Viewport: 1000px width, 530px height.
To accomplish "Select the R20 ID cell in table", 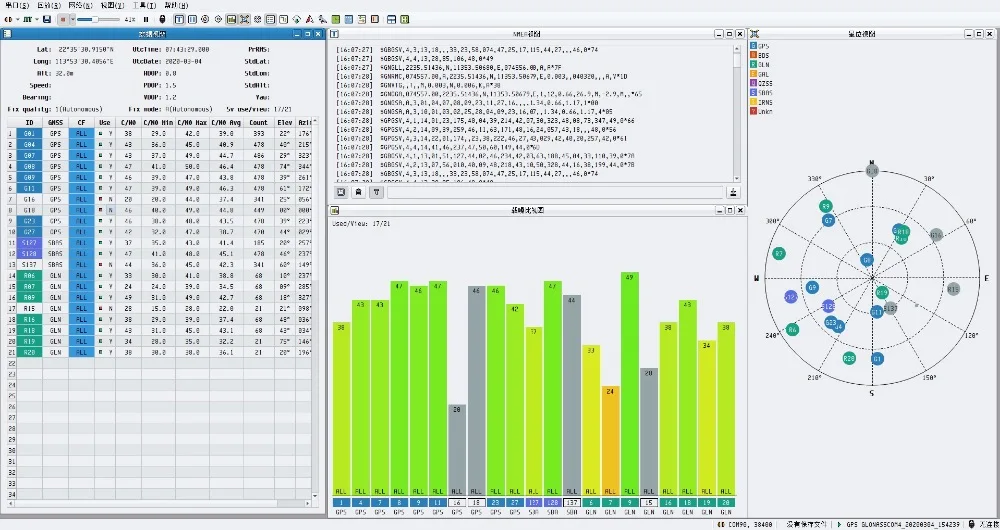I will pyautogui.click(x=29, y=352).
